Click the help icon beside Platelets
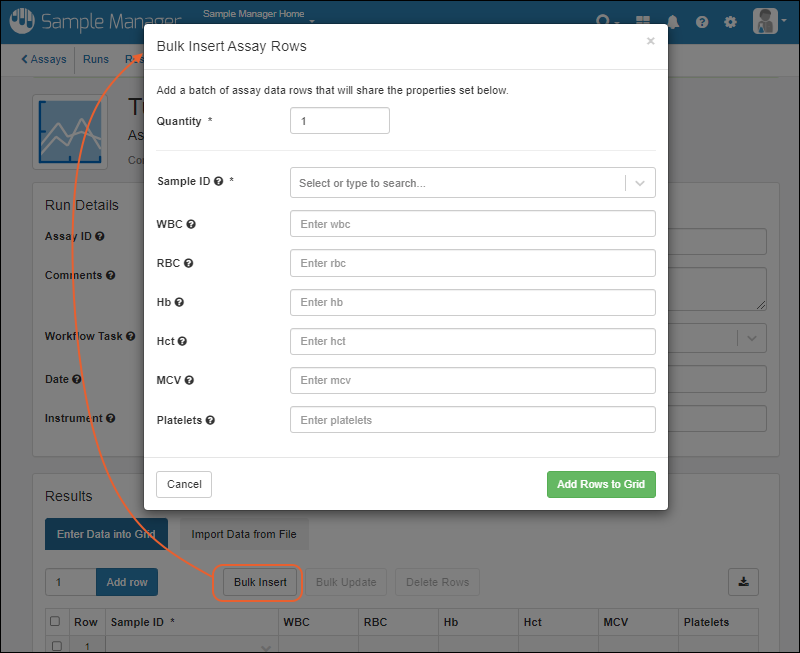 tap(210, 421)
